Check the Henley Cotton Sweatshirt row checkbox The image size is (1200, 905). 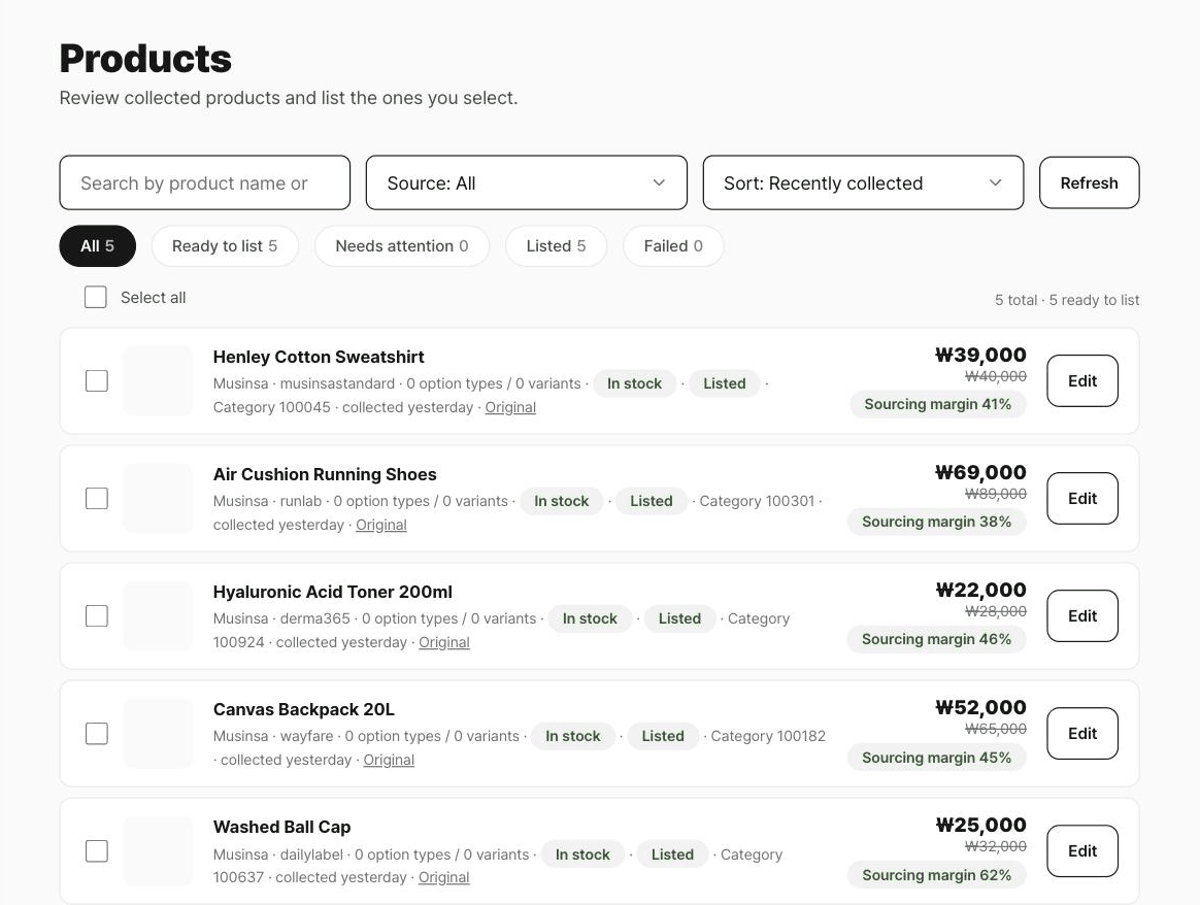point(96,381)
